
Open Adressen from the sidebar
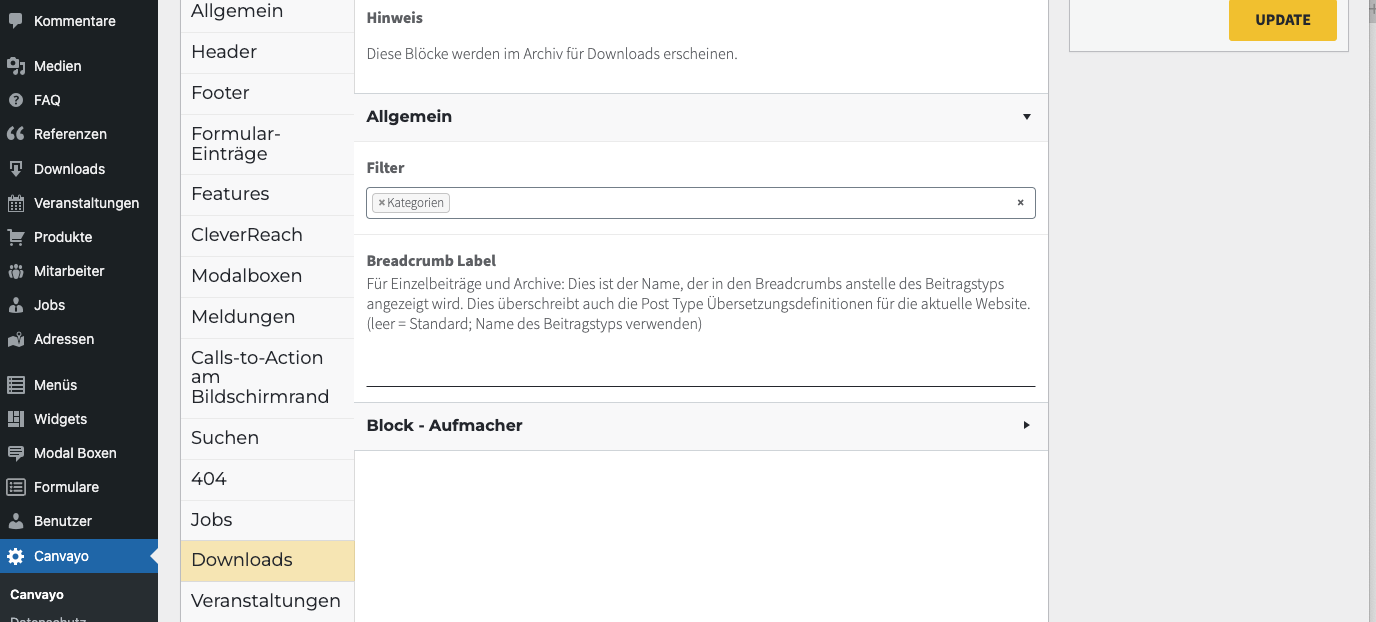(65, 338)
